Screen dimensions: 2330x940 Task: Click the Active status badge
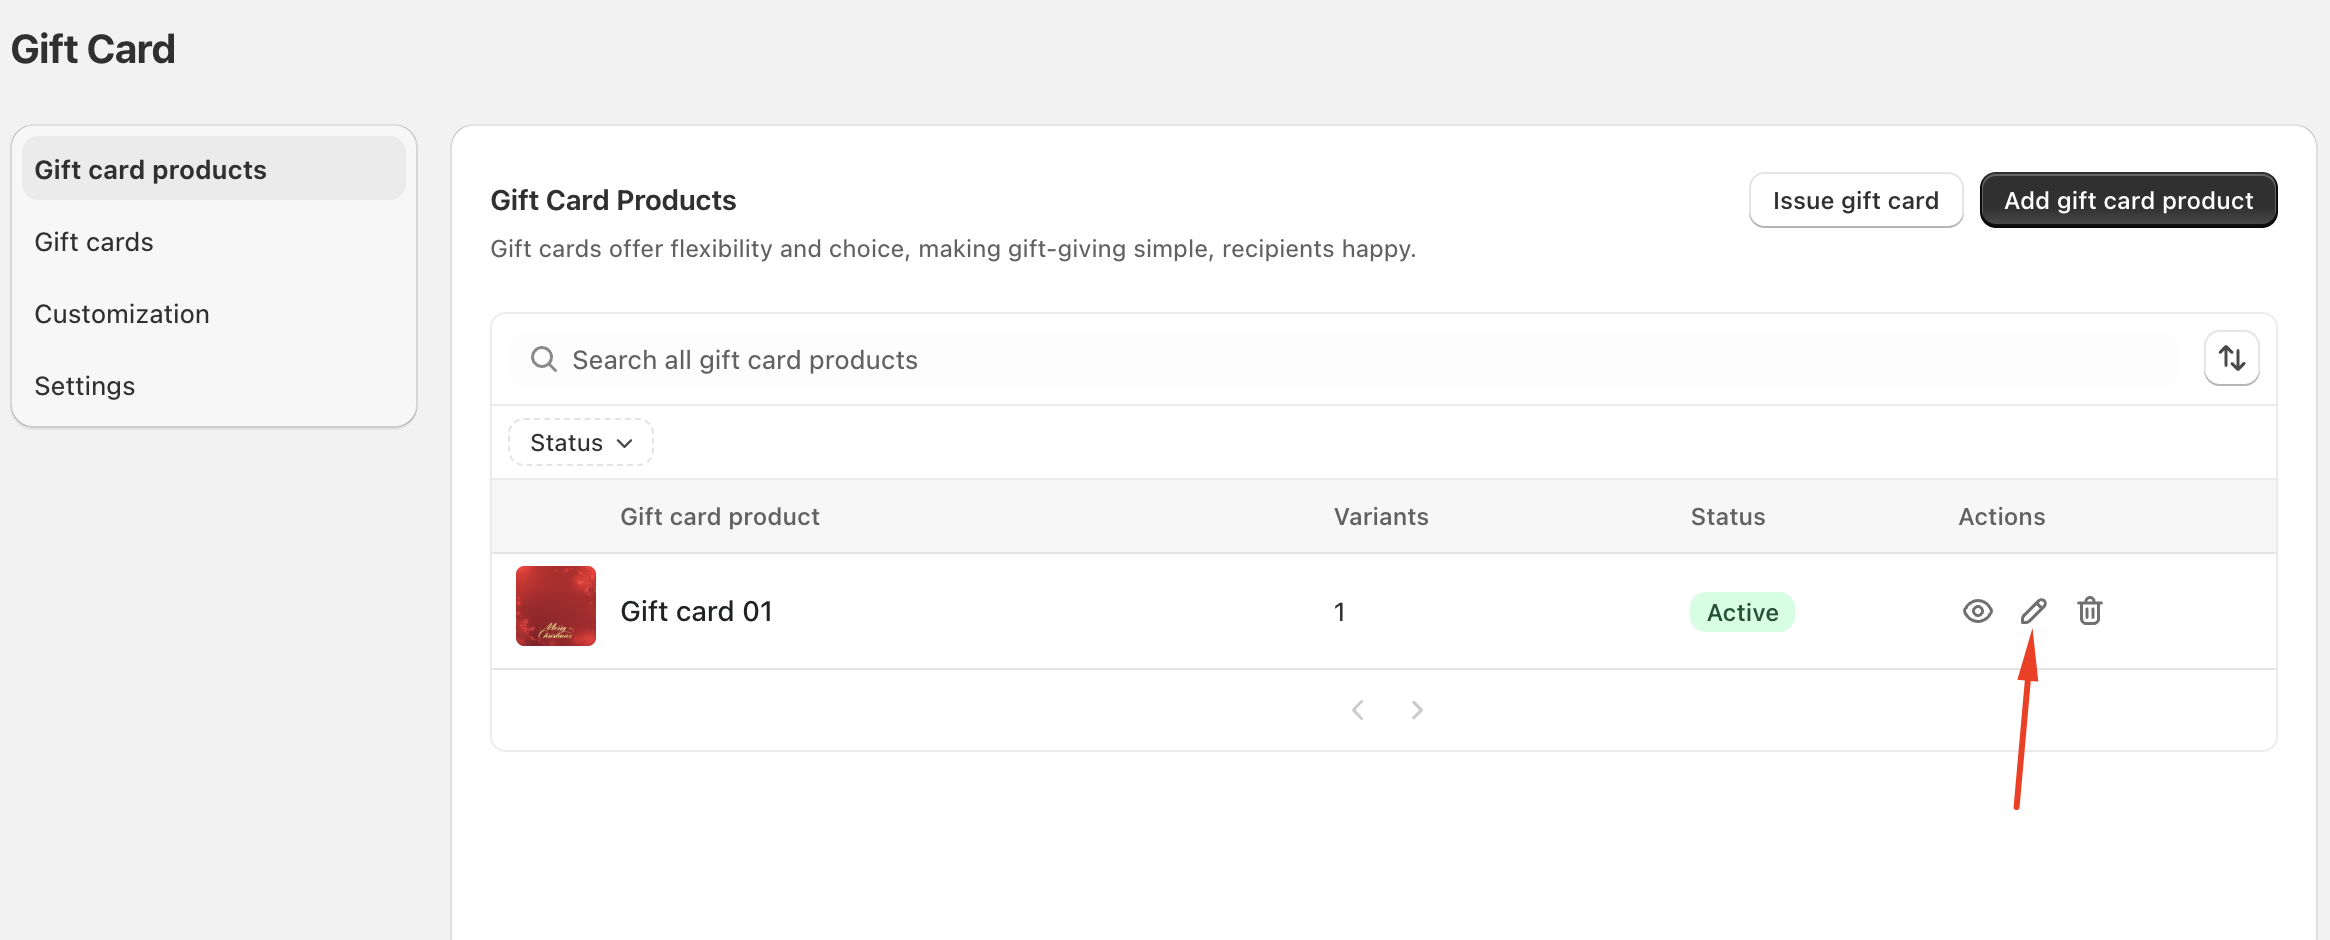click(x=1742, y=612)
